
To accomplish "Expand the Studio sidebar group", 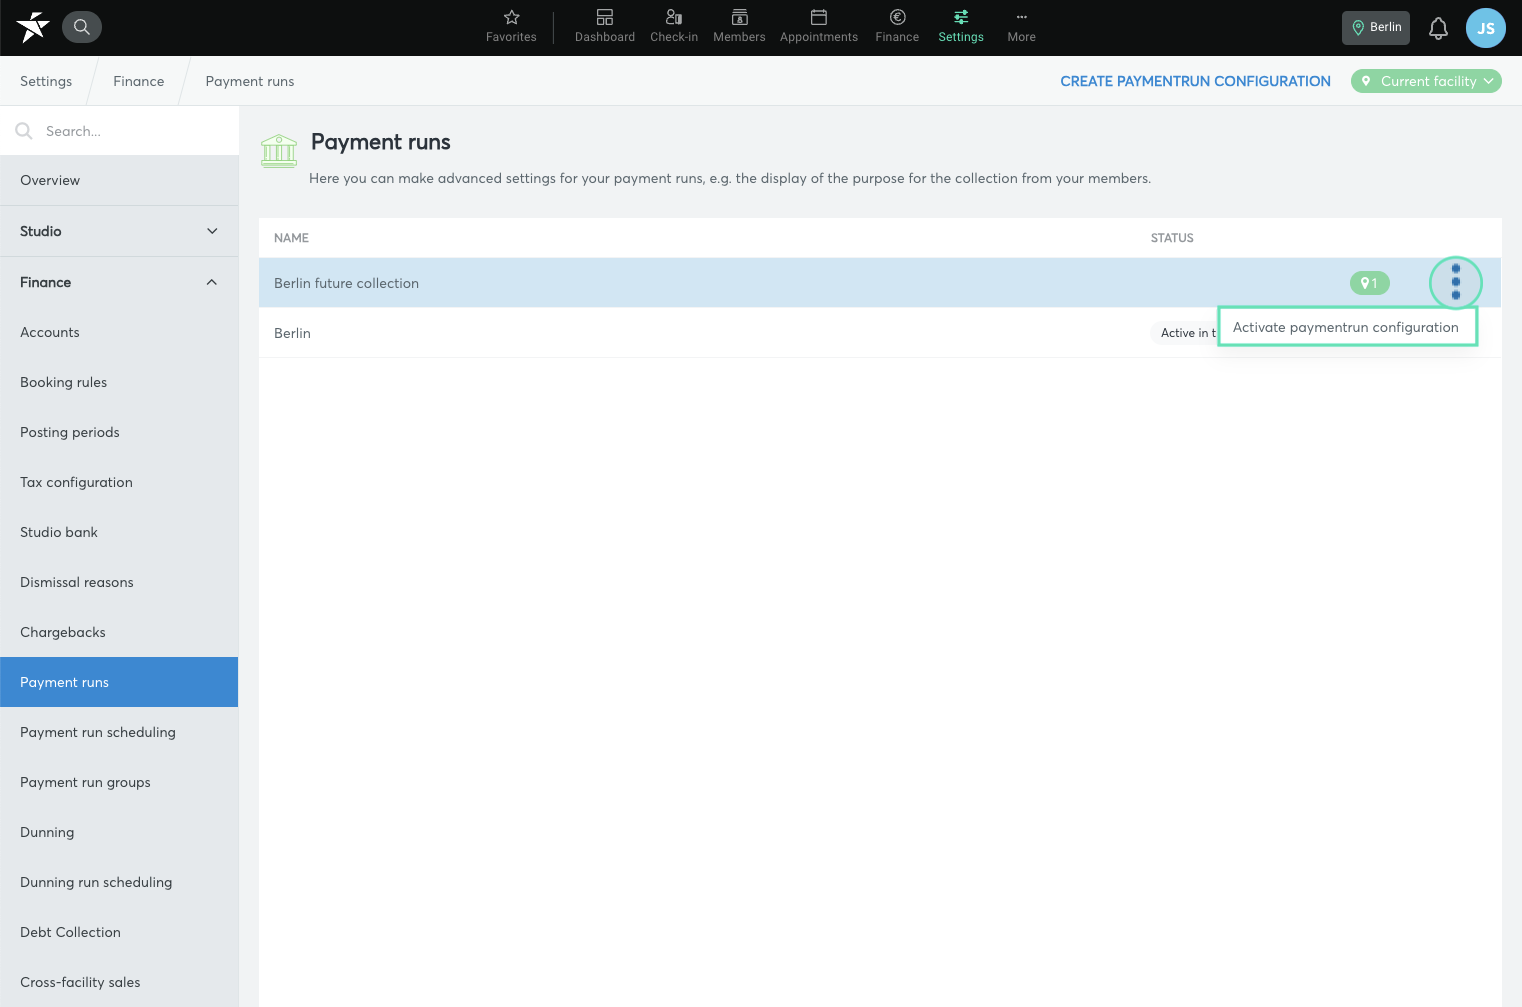I will click(119, 231).
